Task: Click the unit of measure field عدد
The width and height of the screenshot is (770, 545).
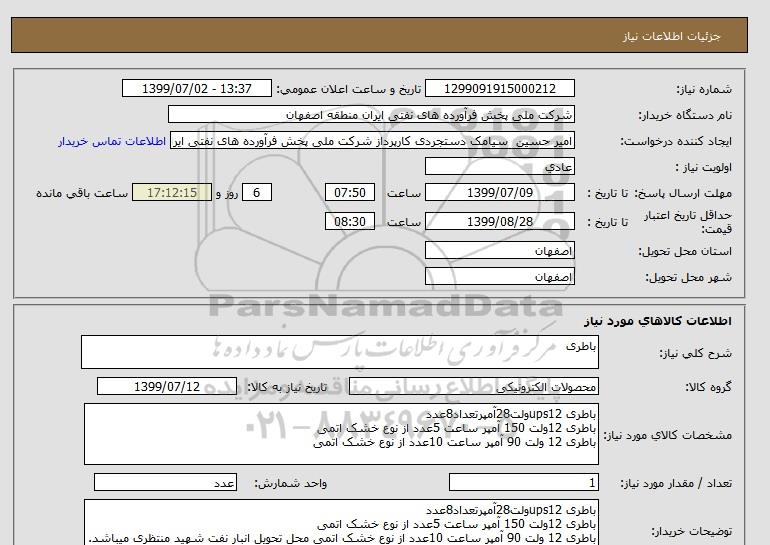Action: point(165,483)
